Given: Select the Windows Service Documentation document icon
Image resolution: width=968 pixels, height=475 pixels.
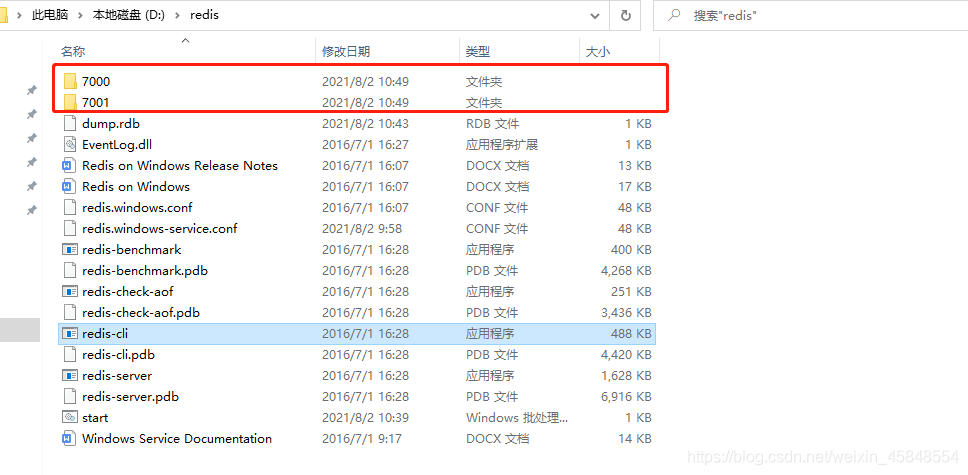Looking at the screenshot, I should [70, 438].
